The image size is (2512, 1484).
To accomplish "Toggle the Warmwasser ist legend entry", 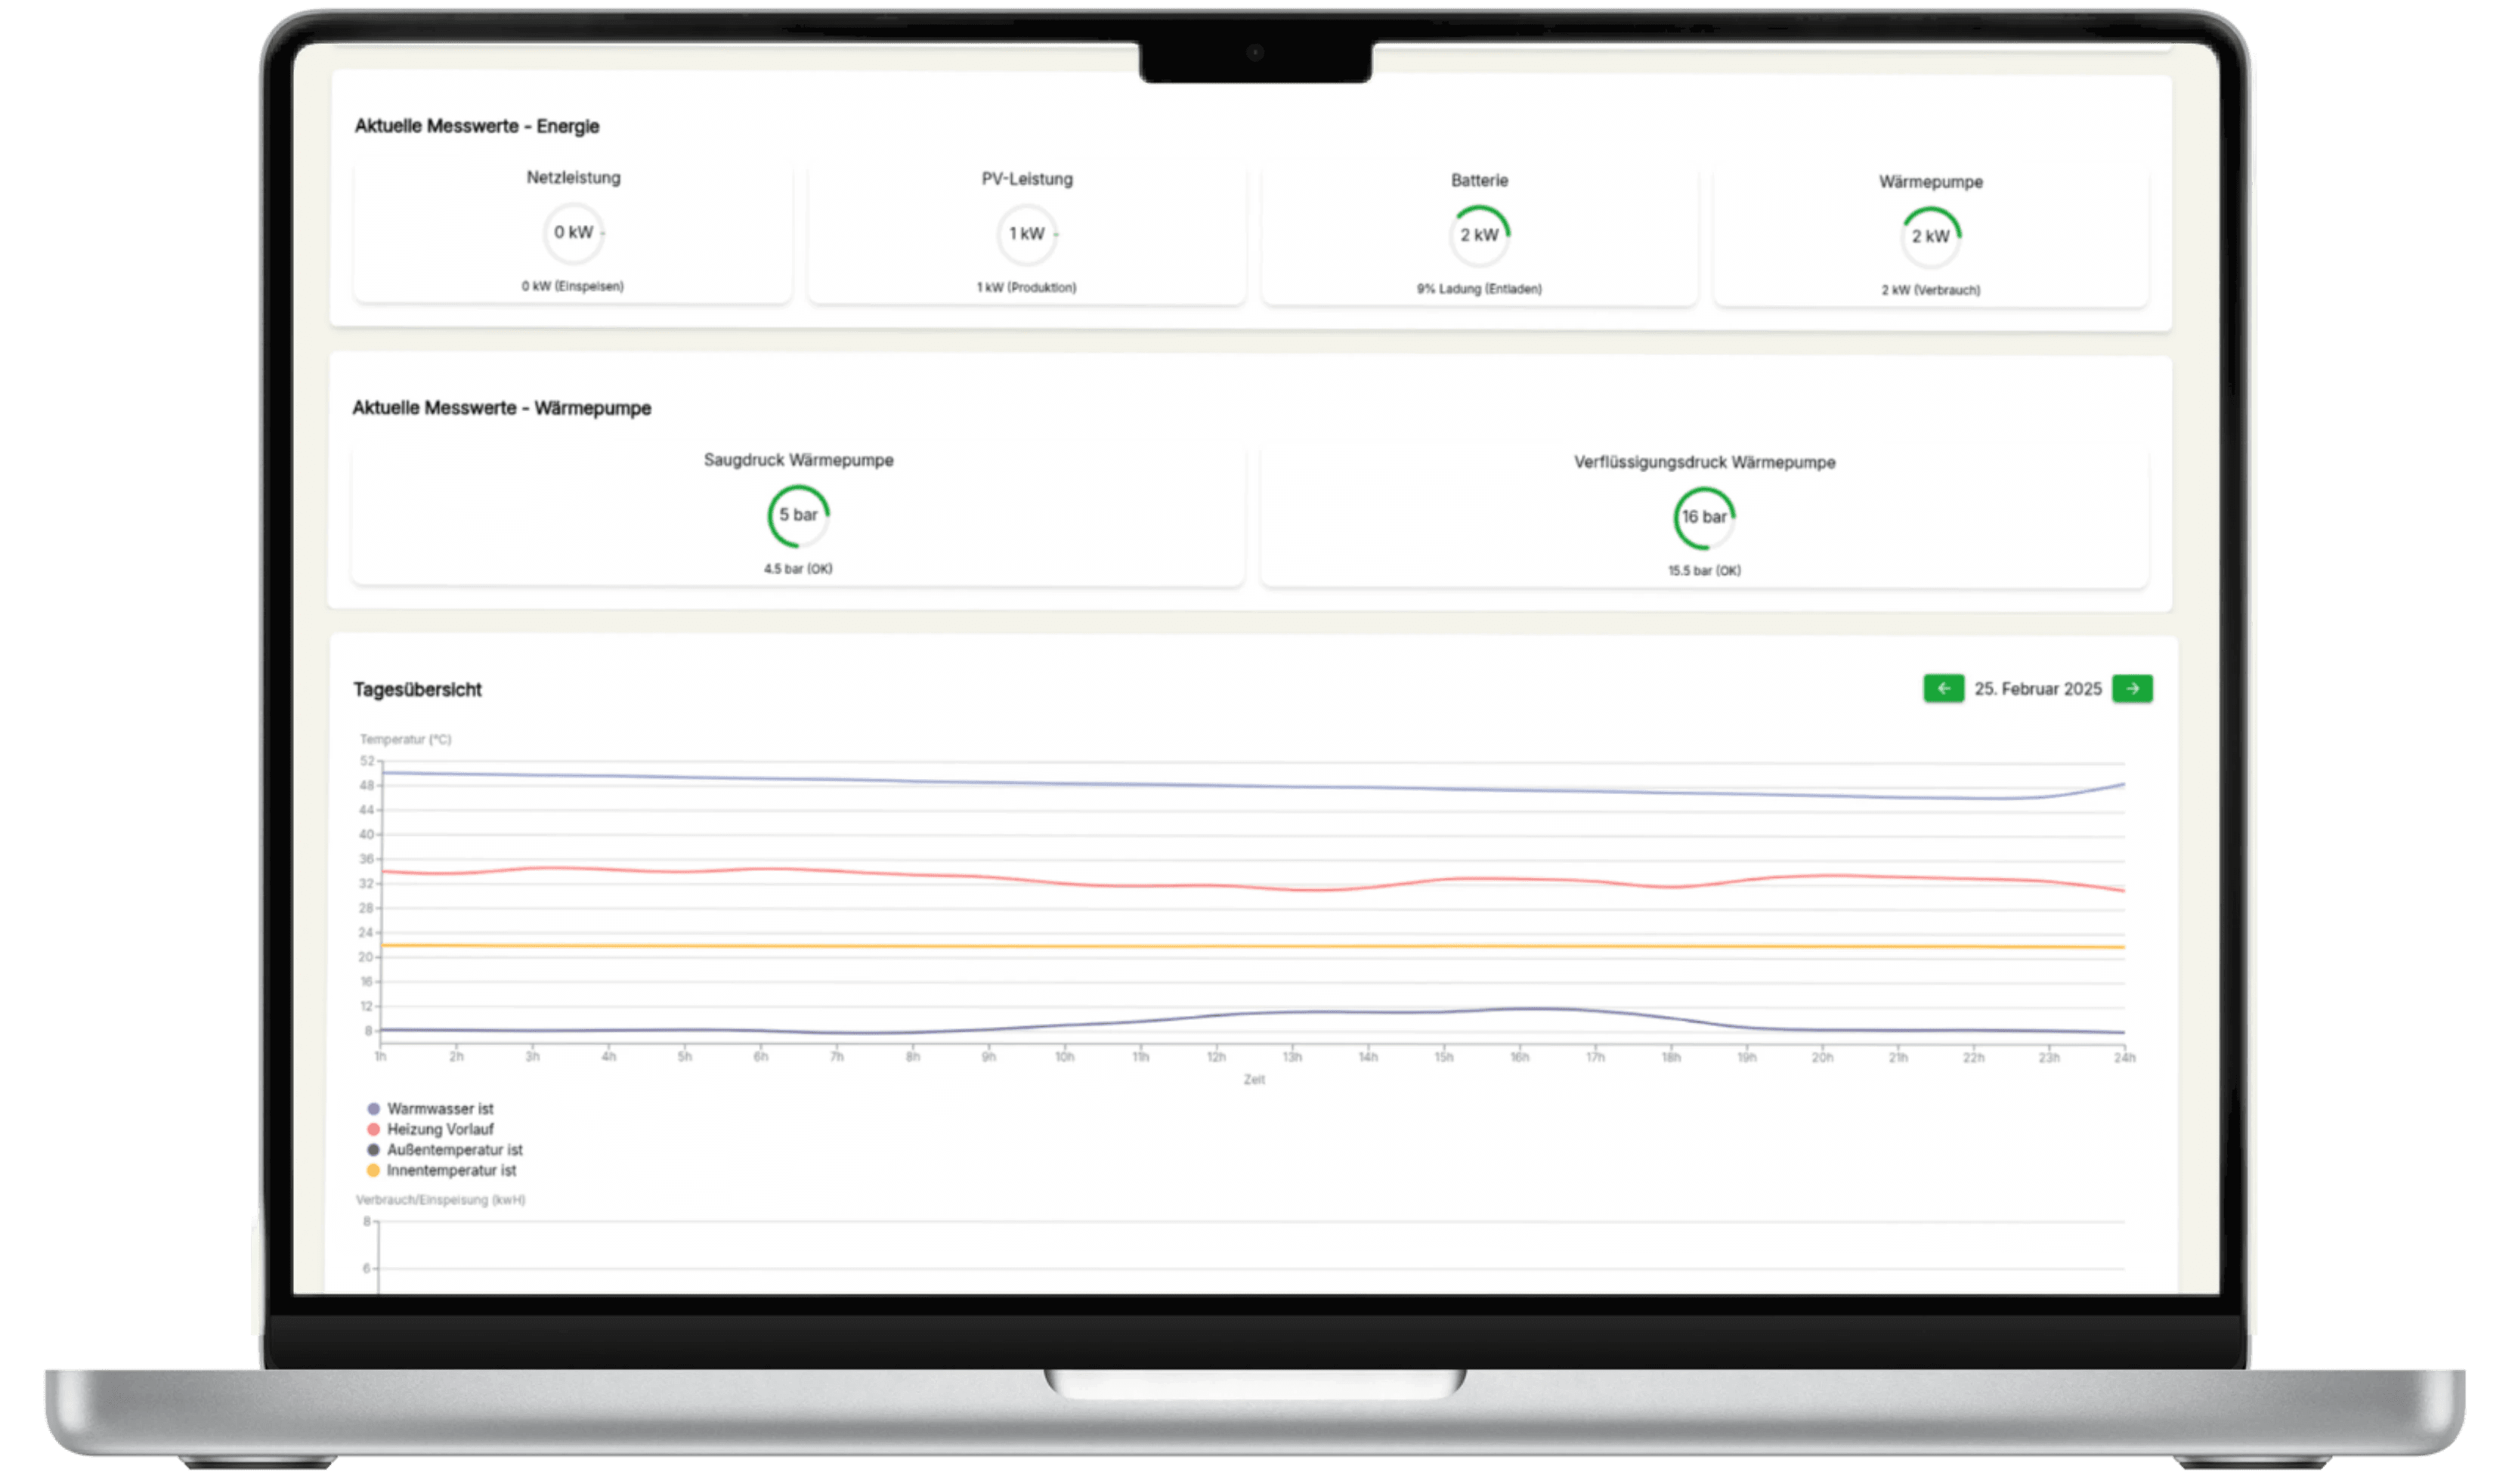I will tap(440, 1108).
